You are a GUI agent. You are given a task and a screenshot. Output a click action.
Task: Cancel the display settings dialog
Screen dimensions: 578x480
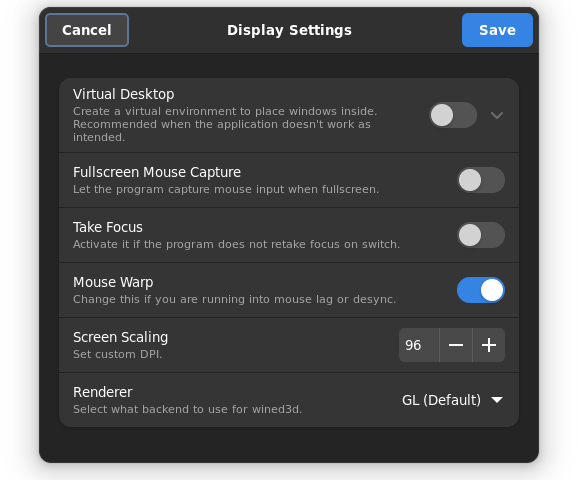87,30
